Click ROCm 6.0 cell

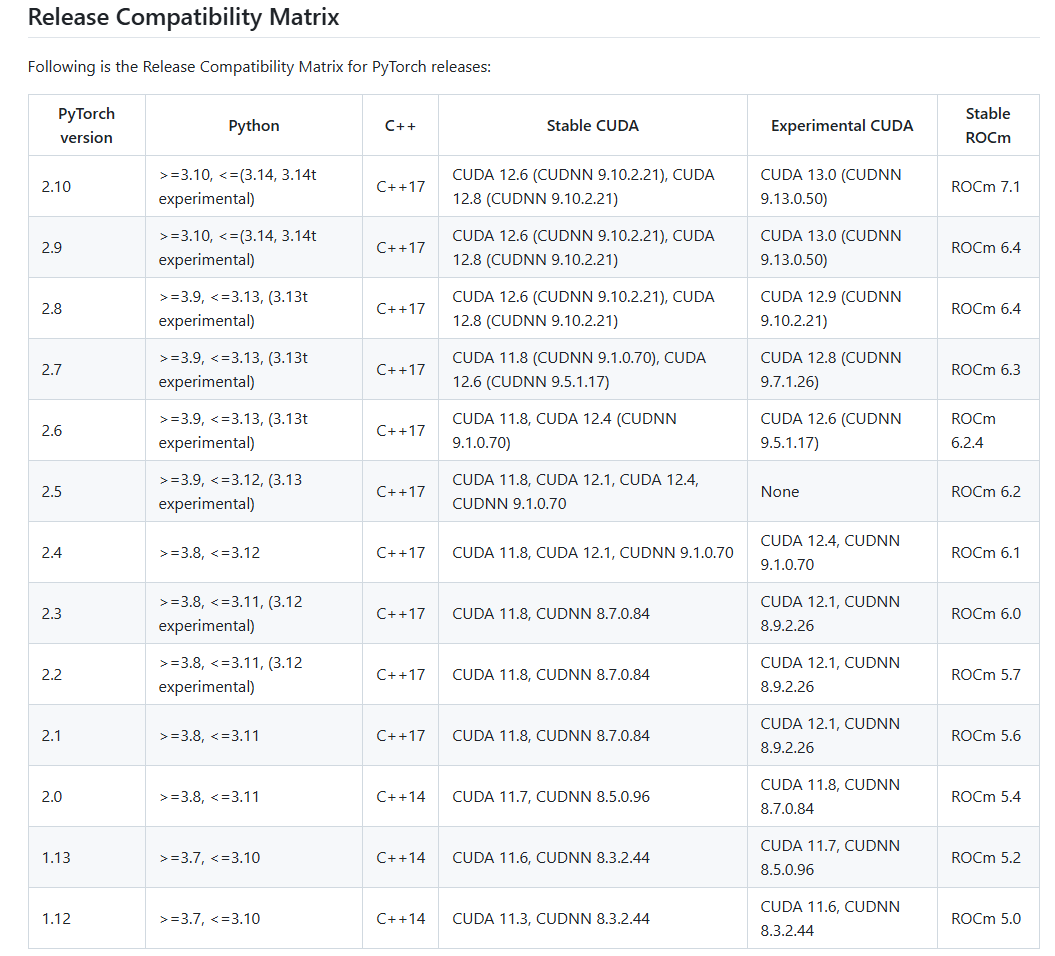988,614
